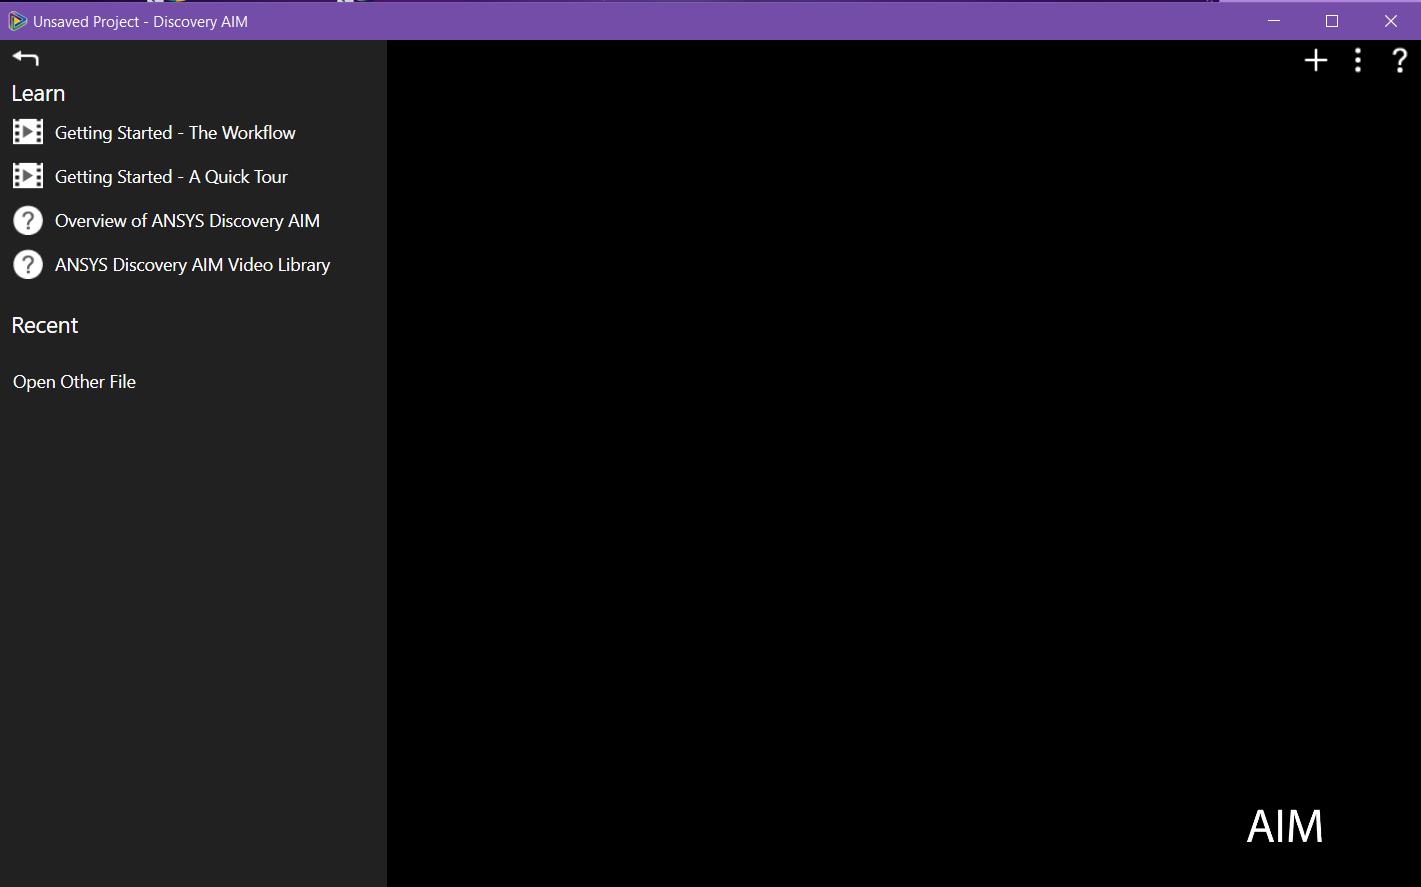Minimize the Discovery AIM window

[1274, 21]
